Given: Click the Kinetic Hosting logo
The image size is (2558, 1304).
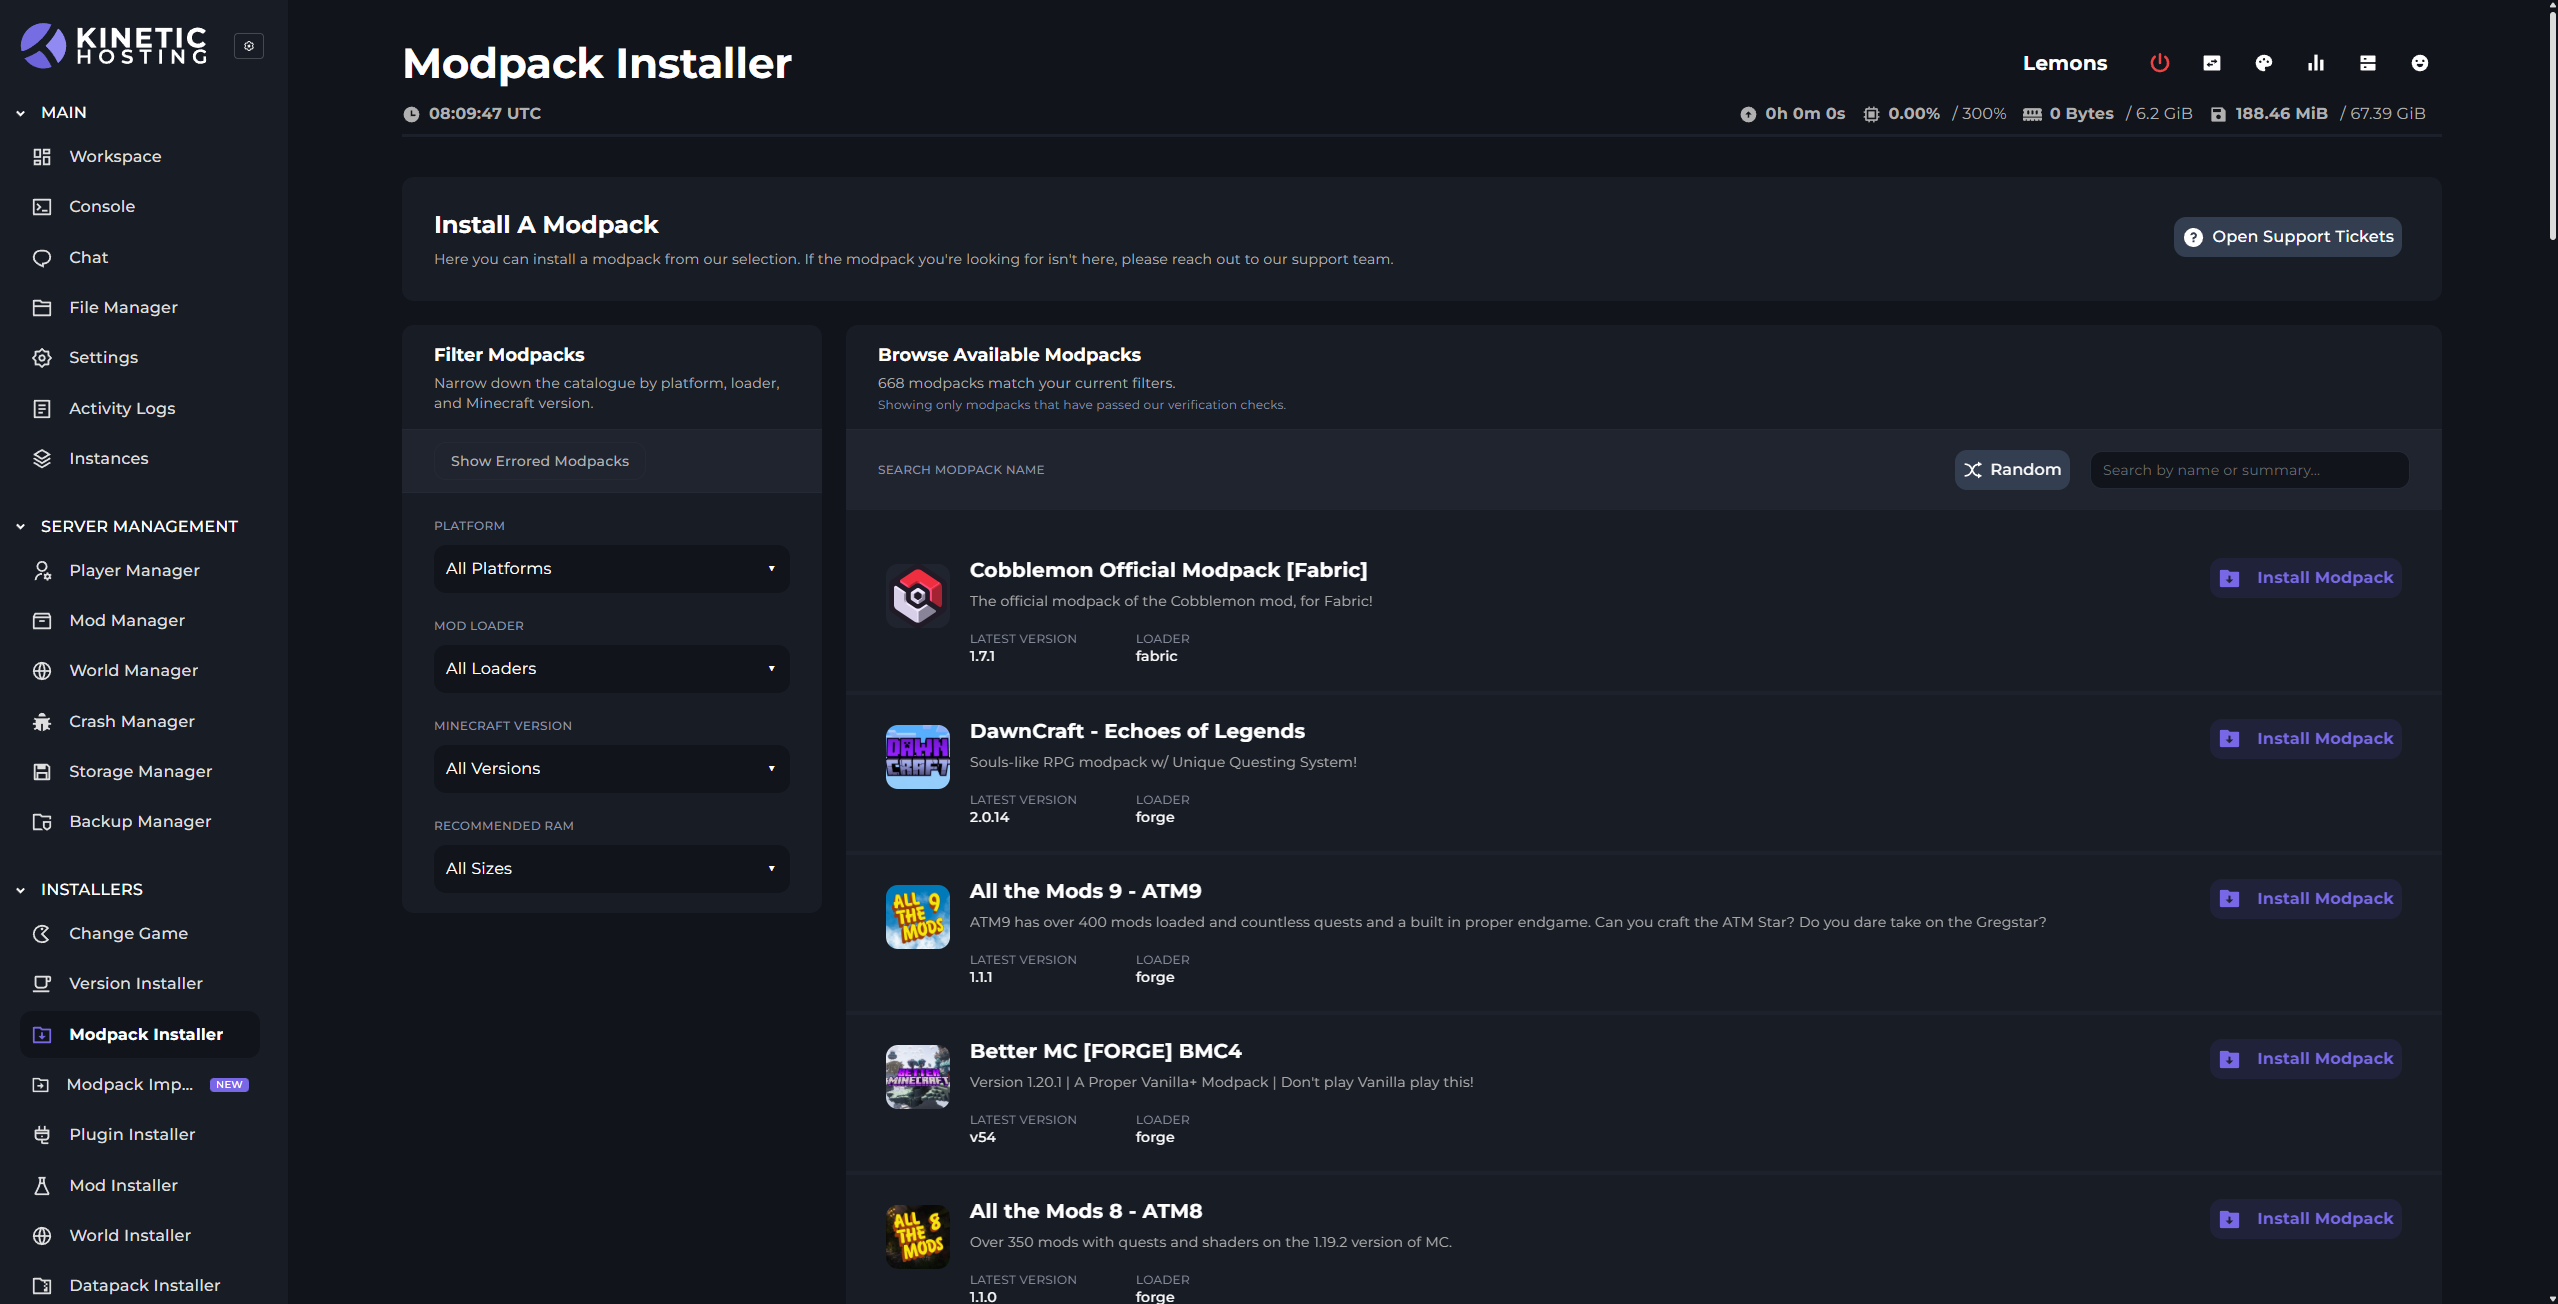Looking at the screenshot, I should 114,45.
